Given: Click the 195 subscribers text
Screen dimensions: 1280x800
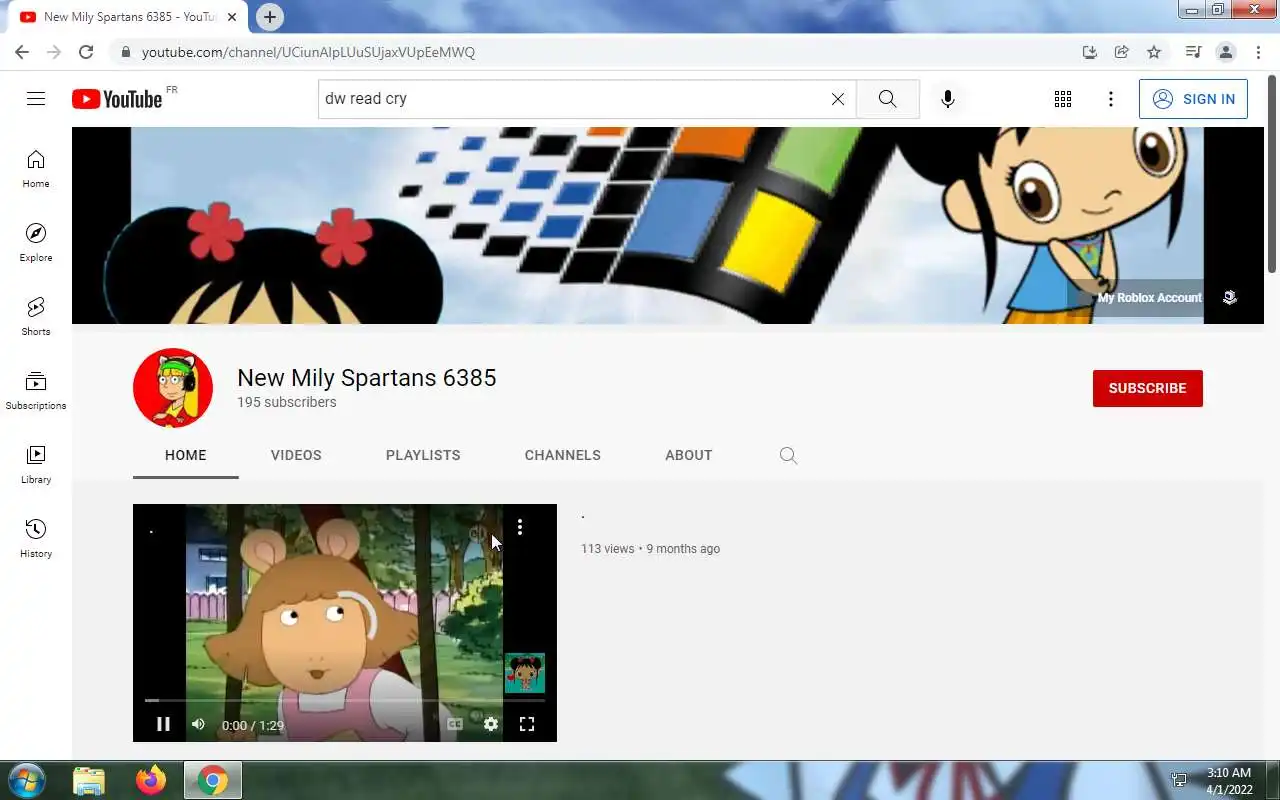Looking at the screenshot, I should 286,402.
